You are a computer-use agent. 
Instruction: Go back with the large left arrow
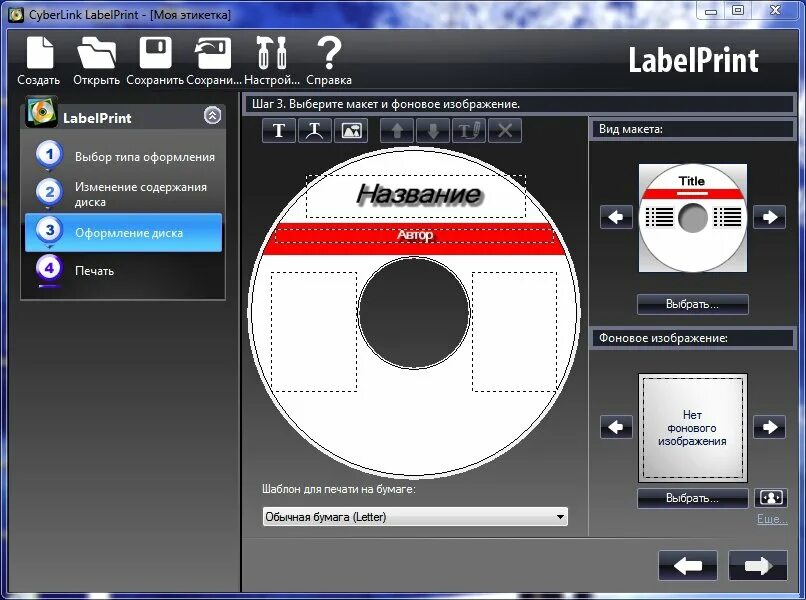pos(688,566)
